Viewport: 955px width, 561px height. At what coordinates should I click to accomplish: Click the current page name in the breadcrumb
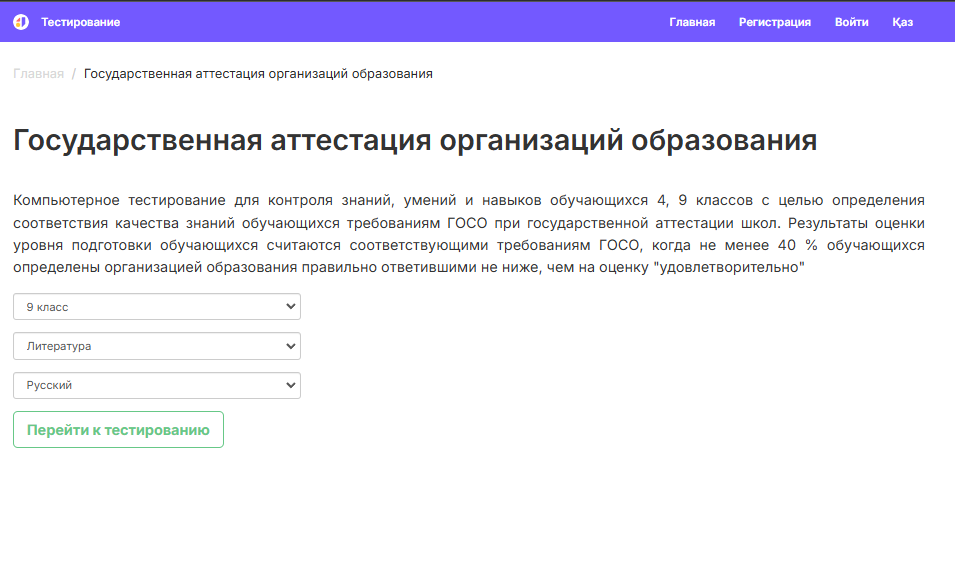click(x=258, y=74)
